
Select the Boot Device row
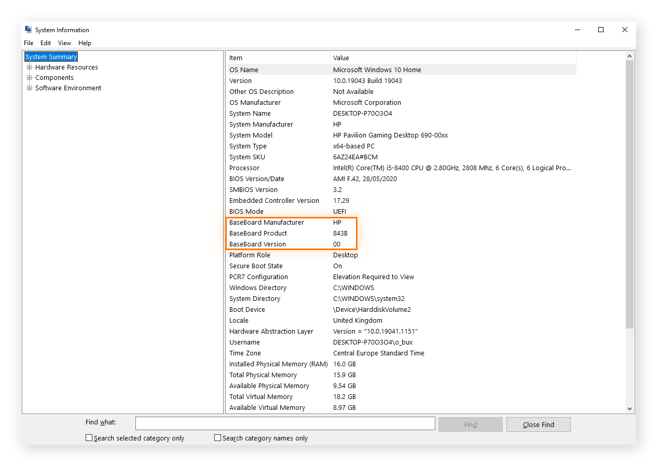(402, 310)
